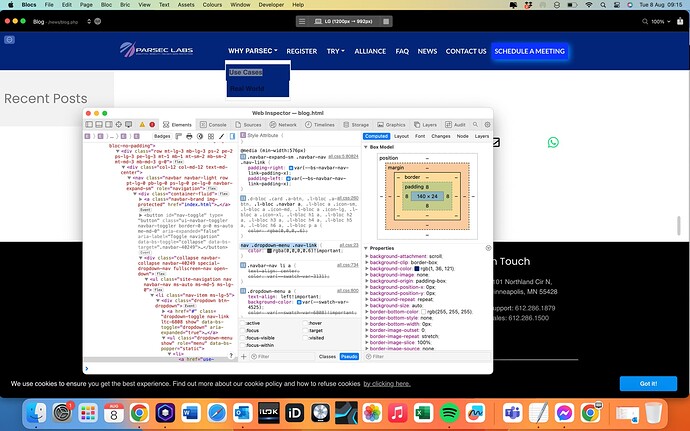Expand the background-attachment property row
Image resolution: width=690 pixels, height=431 pixels.
(x=367, y=256)
